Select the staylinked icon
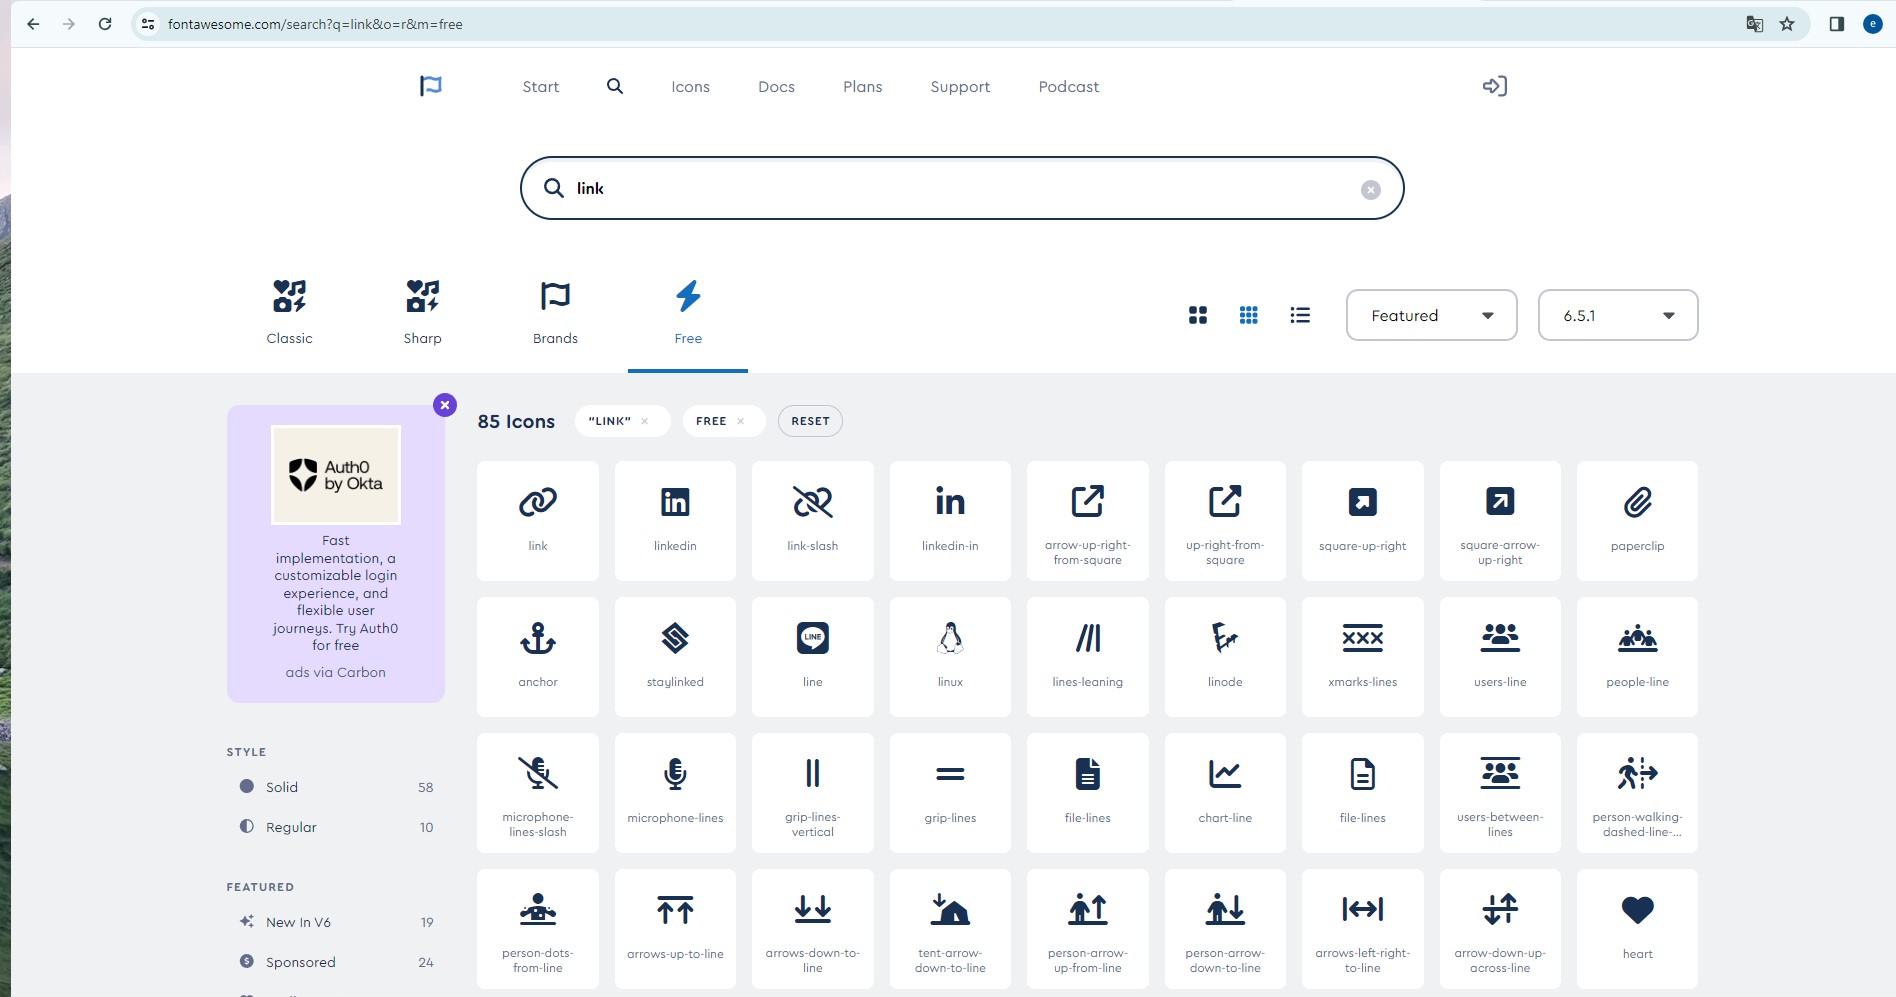1896x997 pixels. 675,656
